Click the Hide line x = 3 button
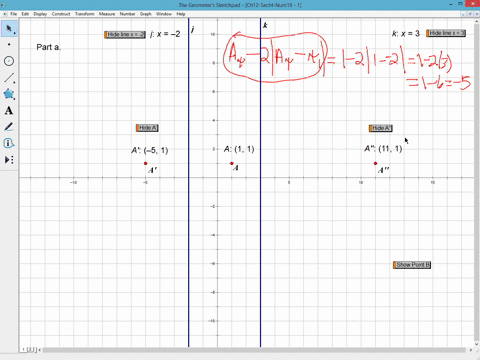 pos(446,33)
